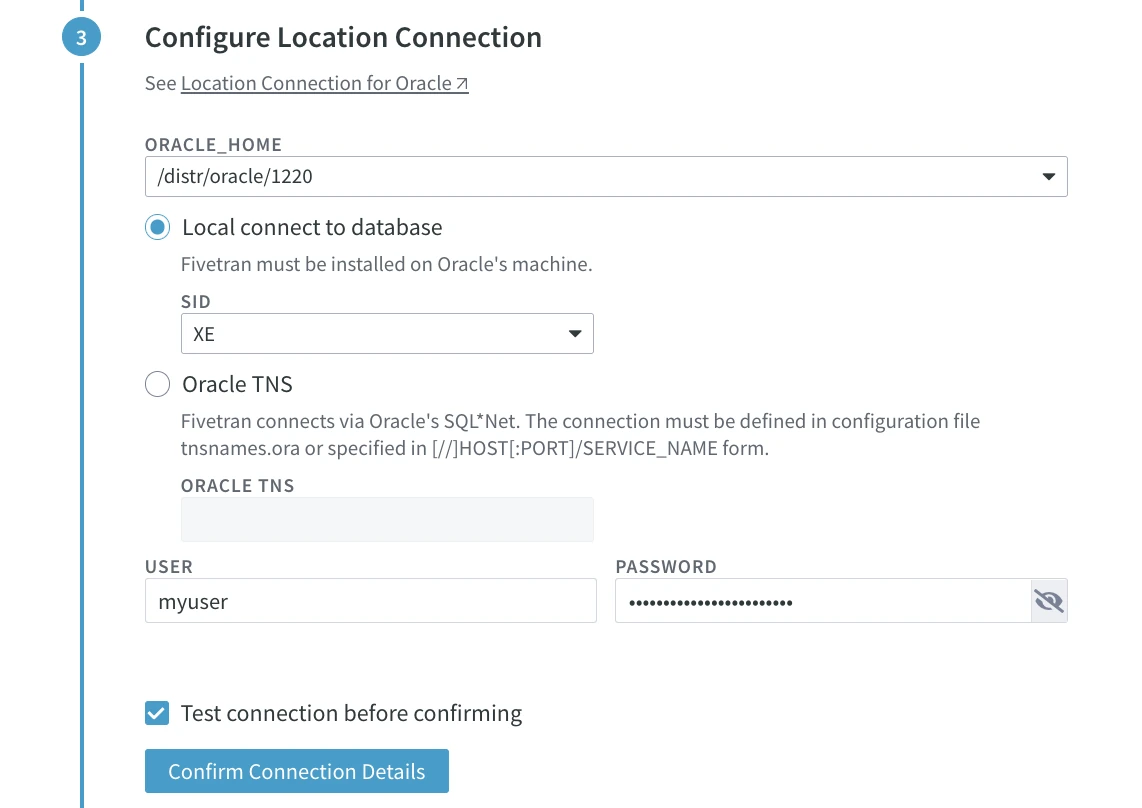Viewport: 1142px width, 808px height.
Task: Click the USER field containing myuser
Action: click(x=370, y=600)
